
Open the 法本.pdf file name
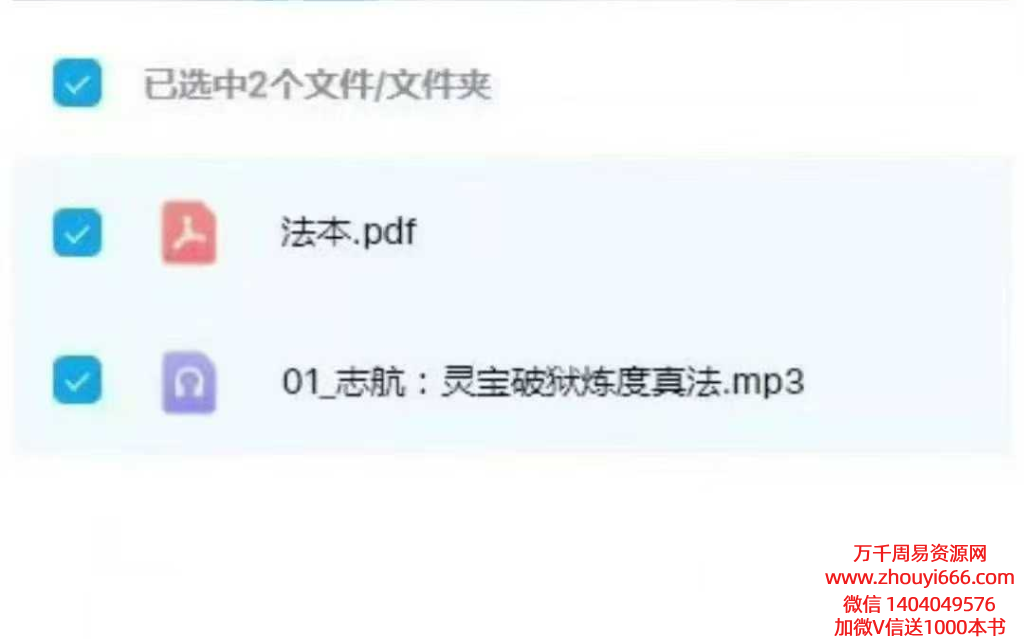click(348, 232)
